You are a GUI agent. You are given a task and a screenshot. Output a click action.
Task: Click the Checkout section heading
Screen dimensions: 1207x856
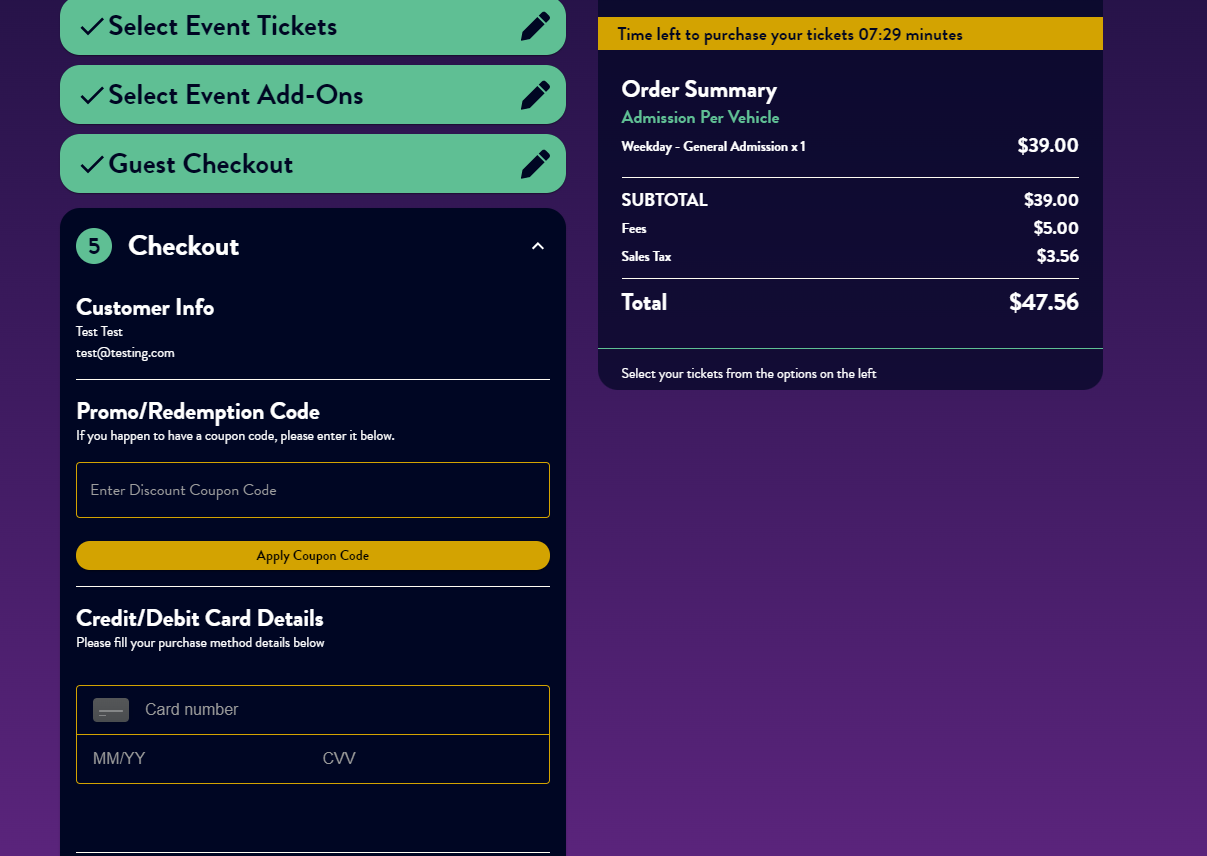pos(184,246)
